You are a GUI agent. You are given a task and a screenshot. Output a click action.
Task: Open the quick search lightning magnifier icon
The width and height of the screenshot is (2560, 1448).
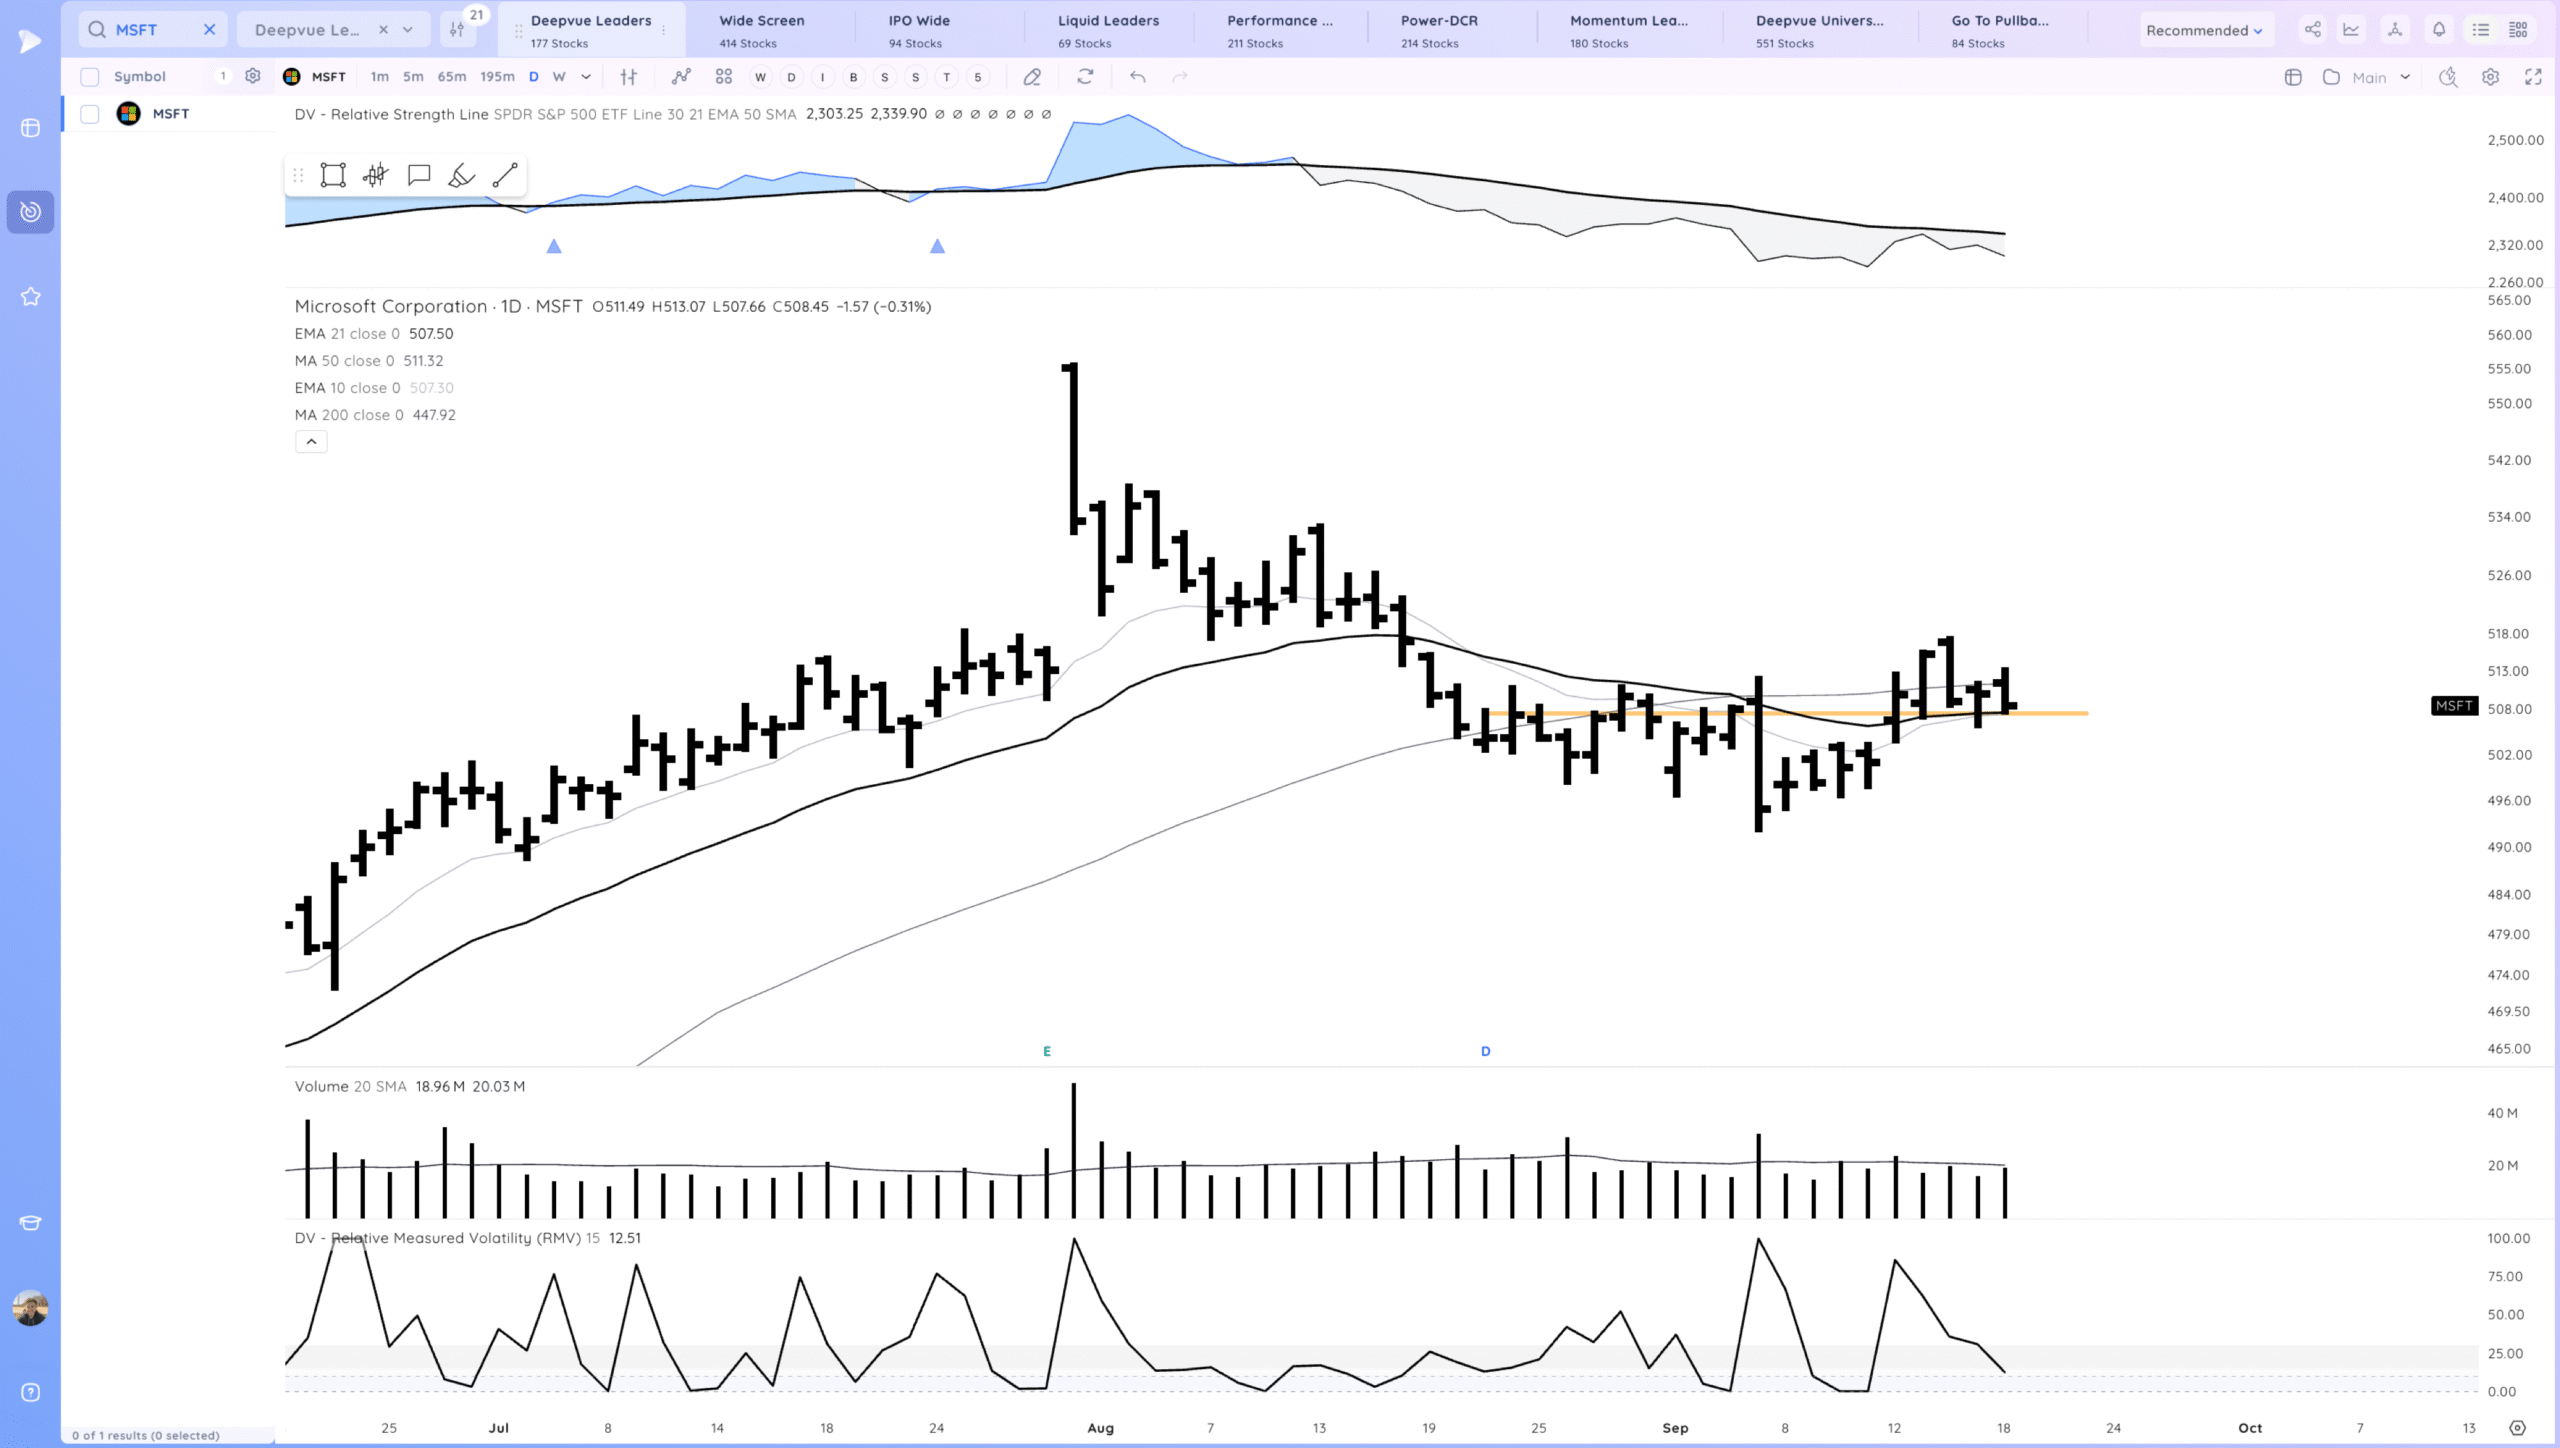coord(2448,77)
